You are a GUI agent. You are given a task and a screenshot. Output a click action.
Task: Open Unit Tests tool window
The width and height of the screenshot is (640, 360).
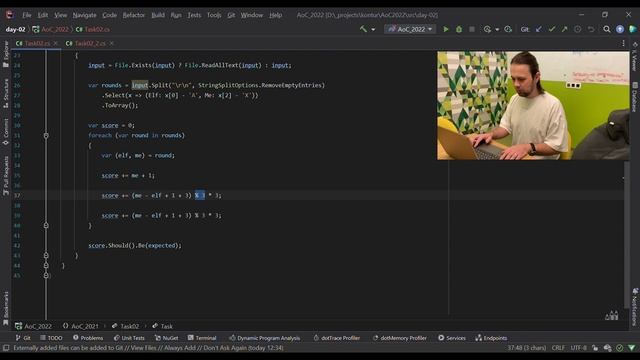coord(129,338)
